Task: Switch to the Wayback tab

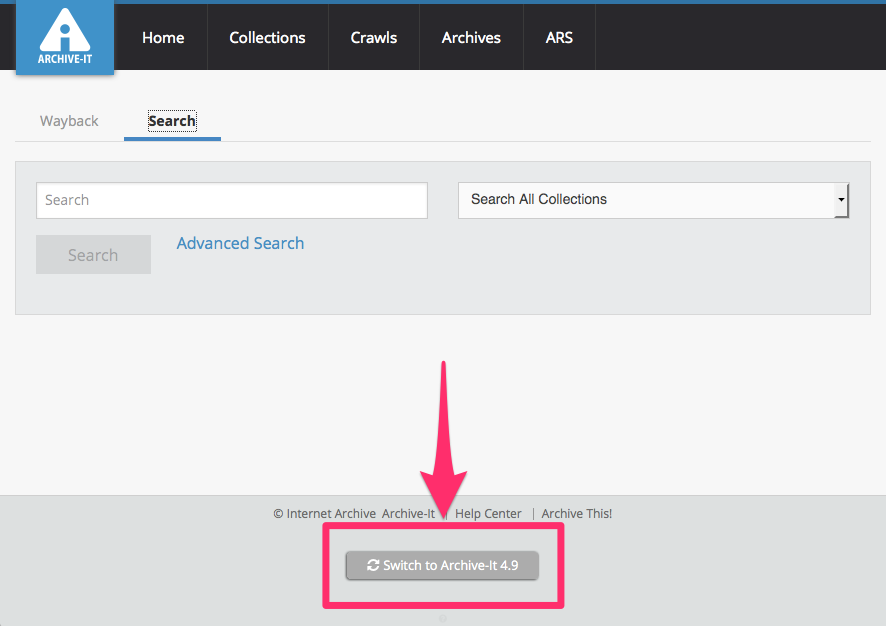Action: (x=69, y=121)
